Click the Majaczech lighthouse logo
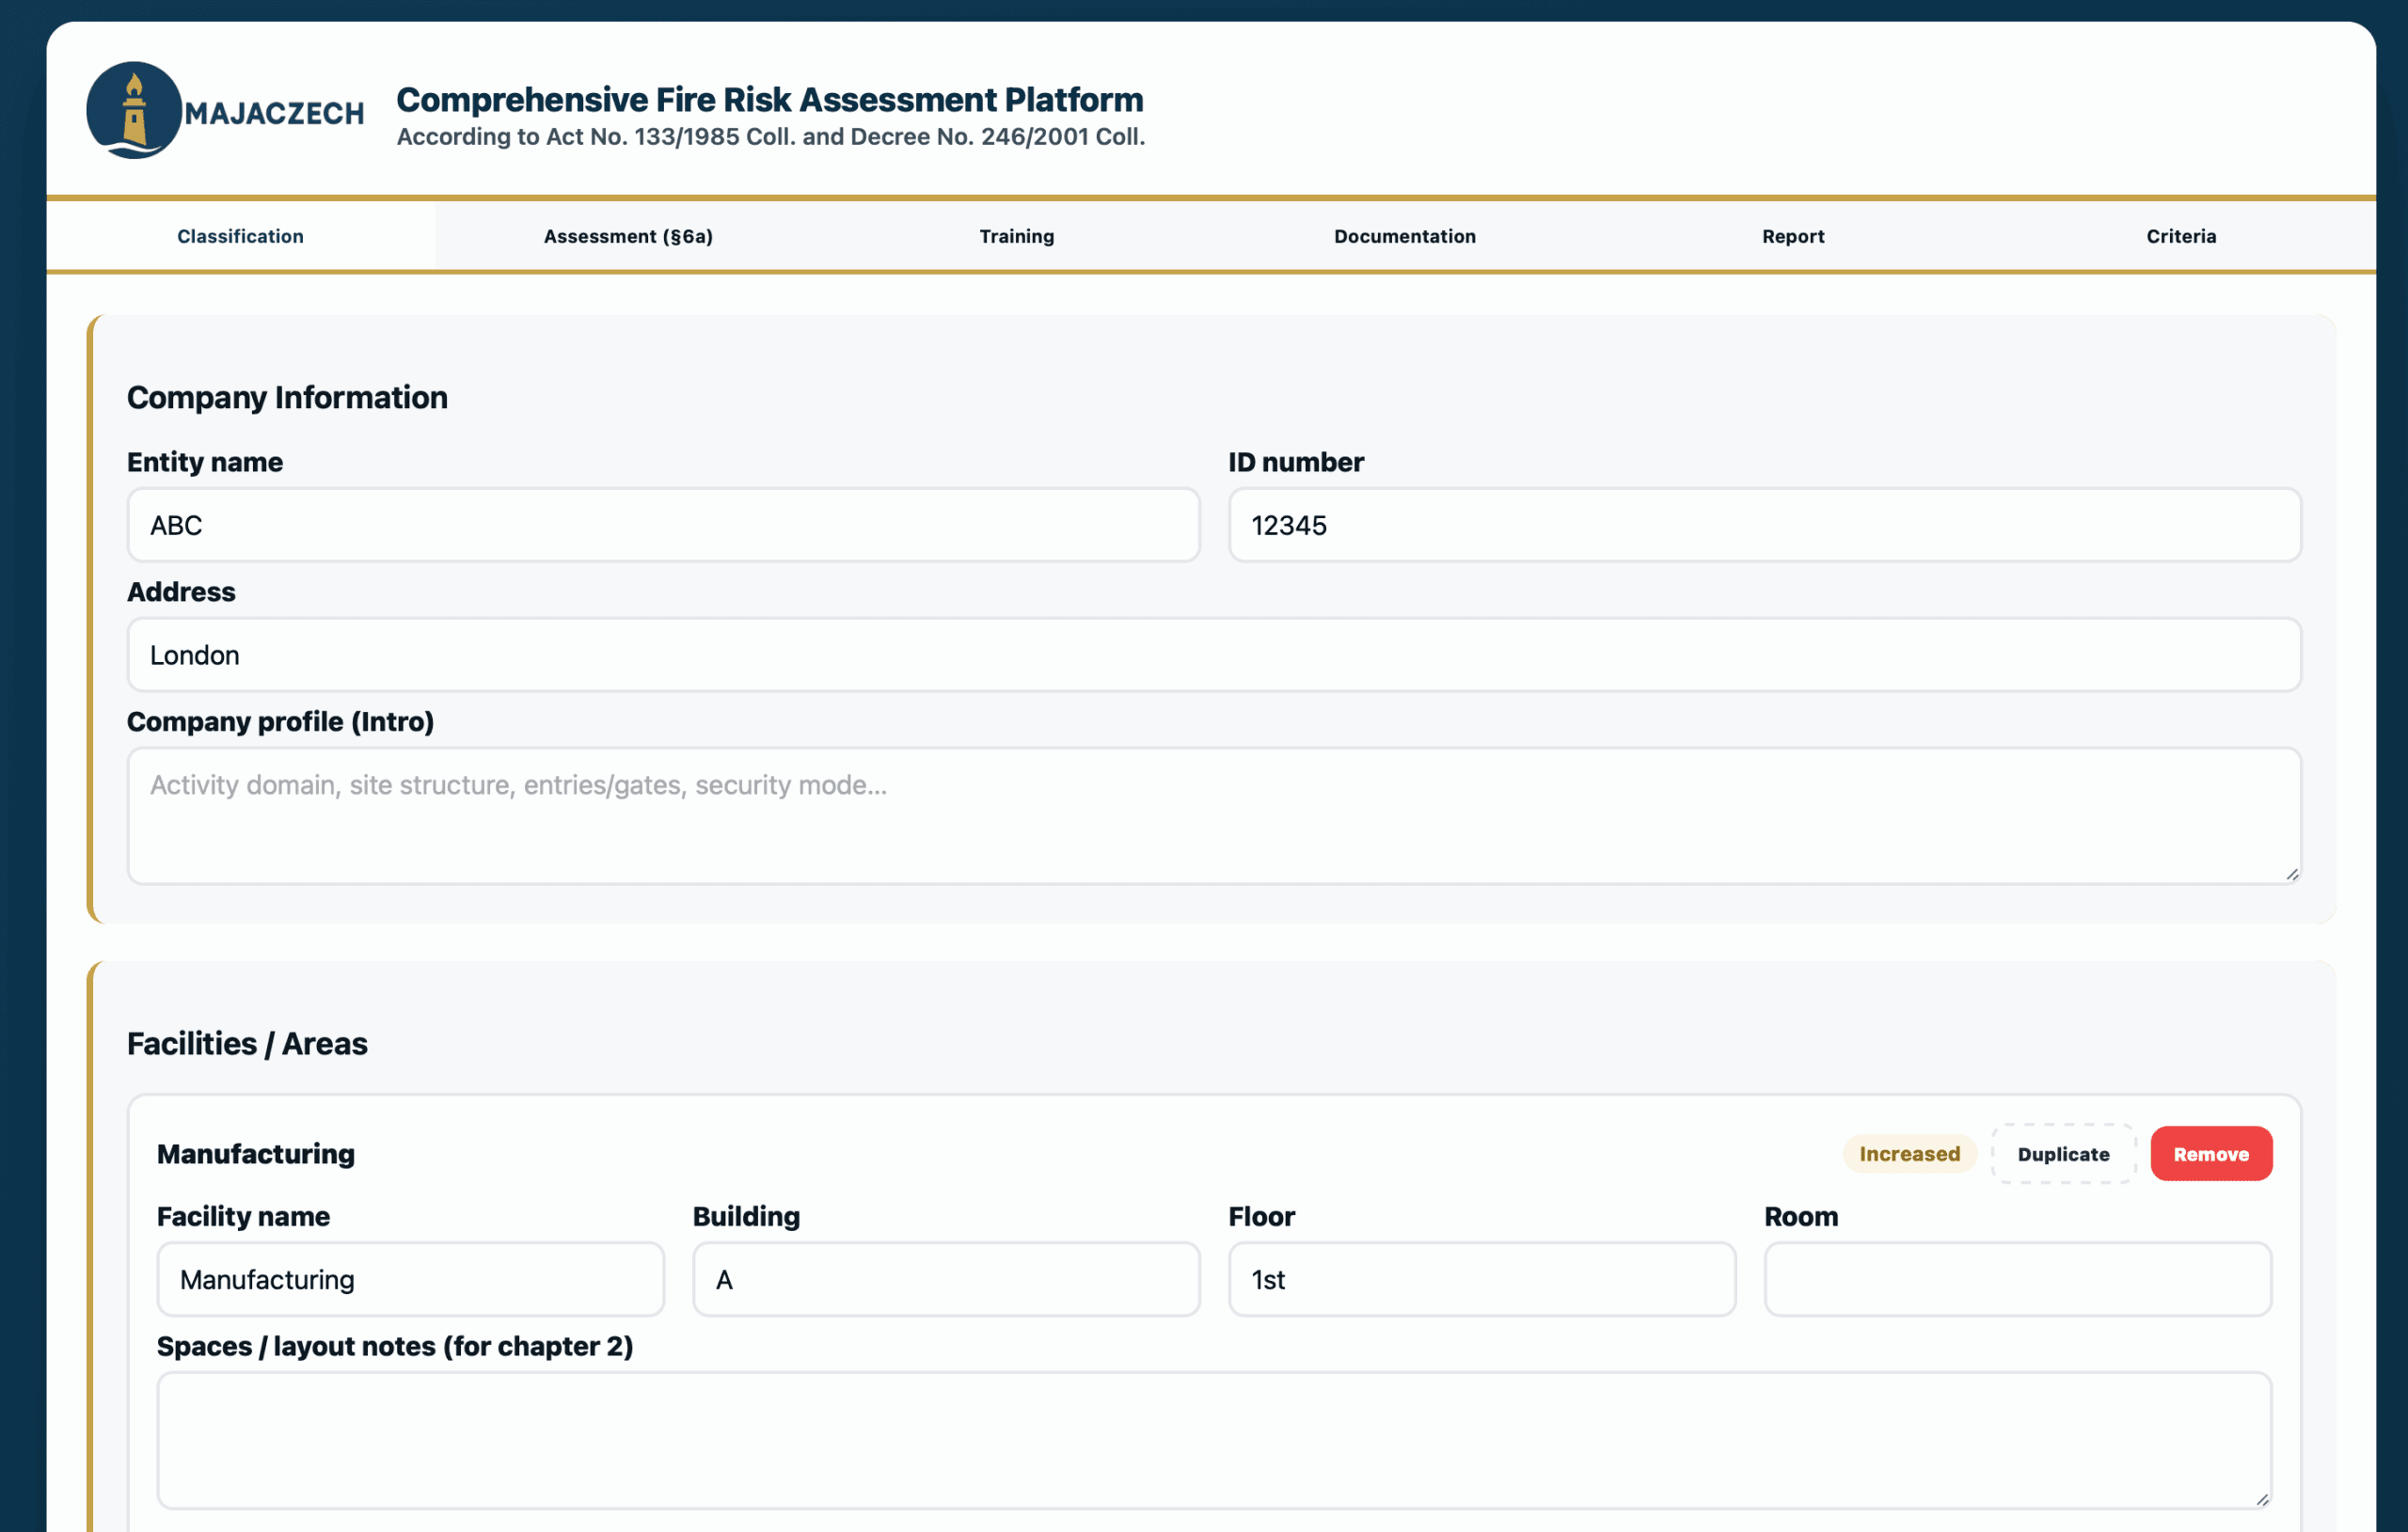The image size is (2408, 1532). pyautogui.click(x=134, y=110)
